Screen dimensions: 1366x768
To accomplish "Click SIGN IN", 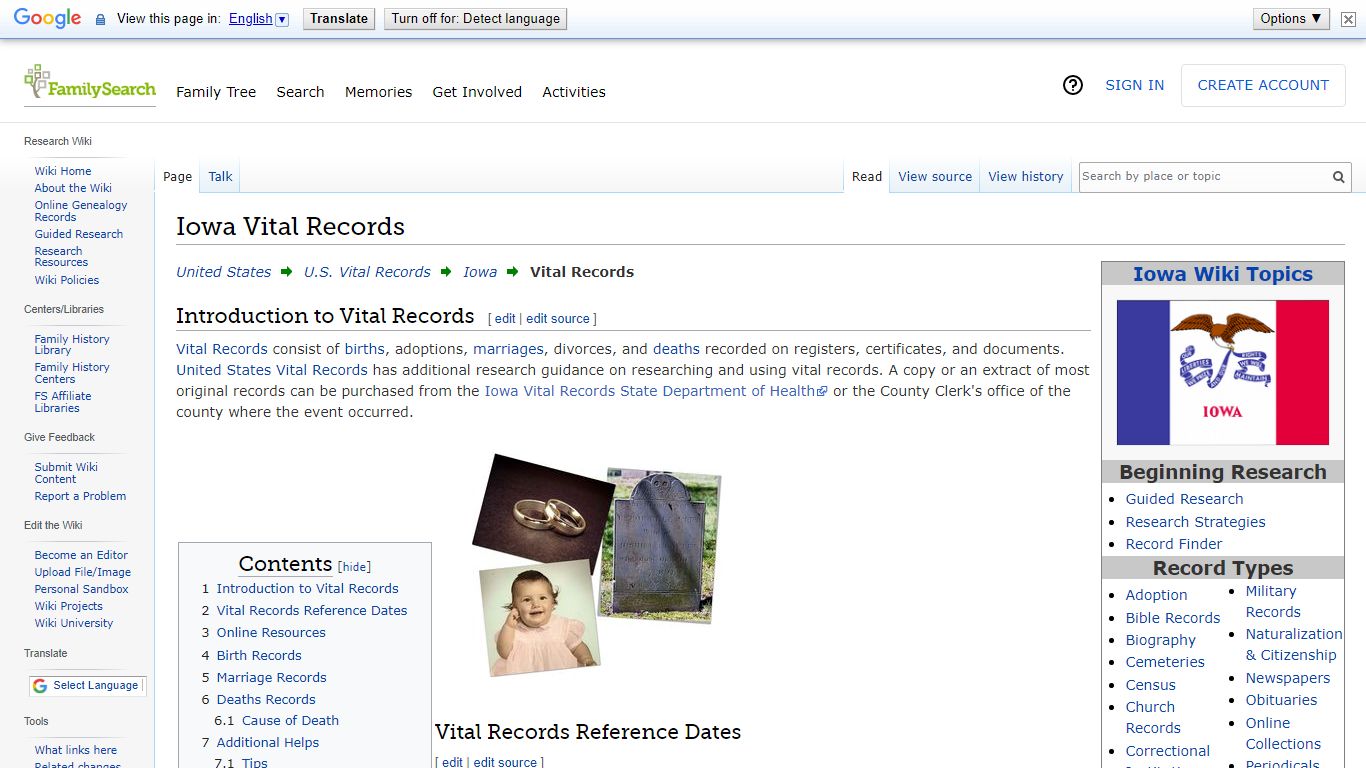I will (x=1134, y=86).
